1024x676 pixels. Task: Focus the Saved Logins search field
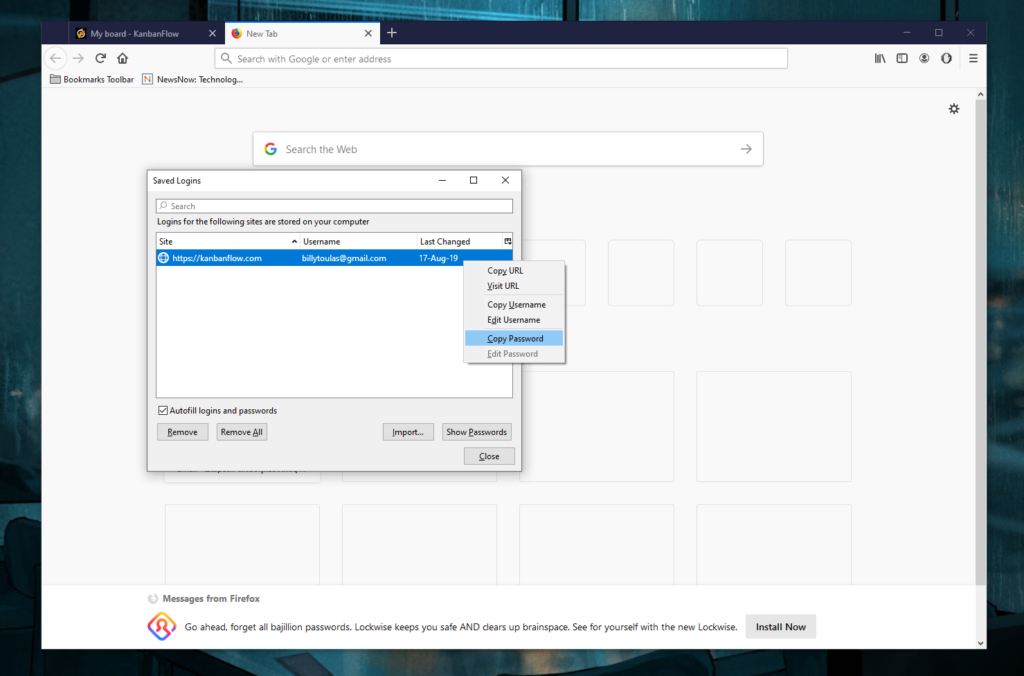(334, 206)
